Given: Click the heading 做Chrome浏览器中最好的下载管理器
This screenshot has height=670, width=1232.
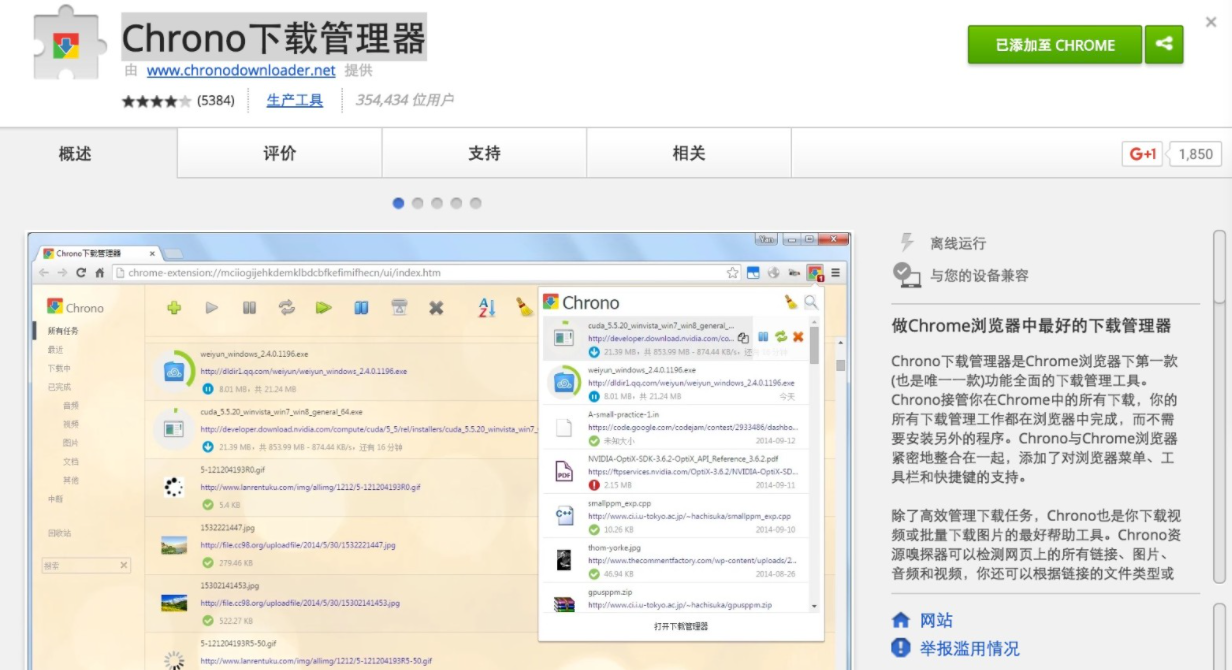Looking at the screenshot, I should click(x=1031, y=326).
